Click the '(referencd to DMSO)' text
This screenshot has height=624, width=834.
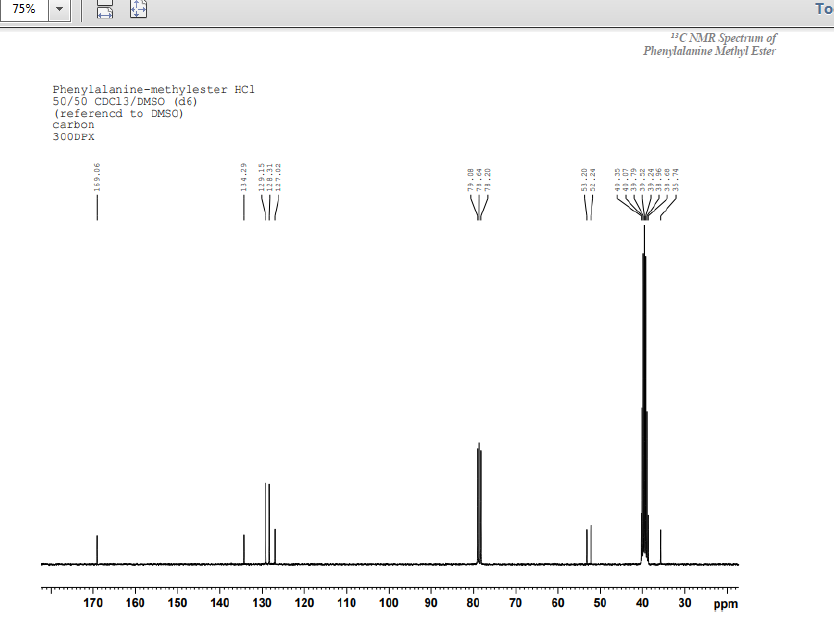coord(118,113)
